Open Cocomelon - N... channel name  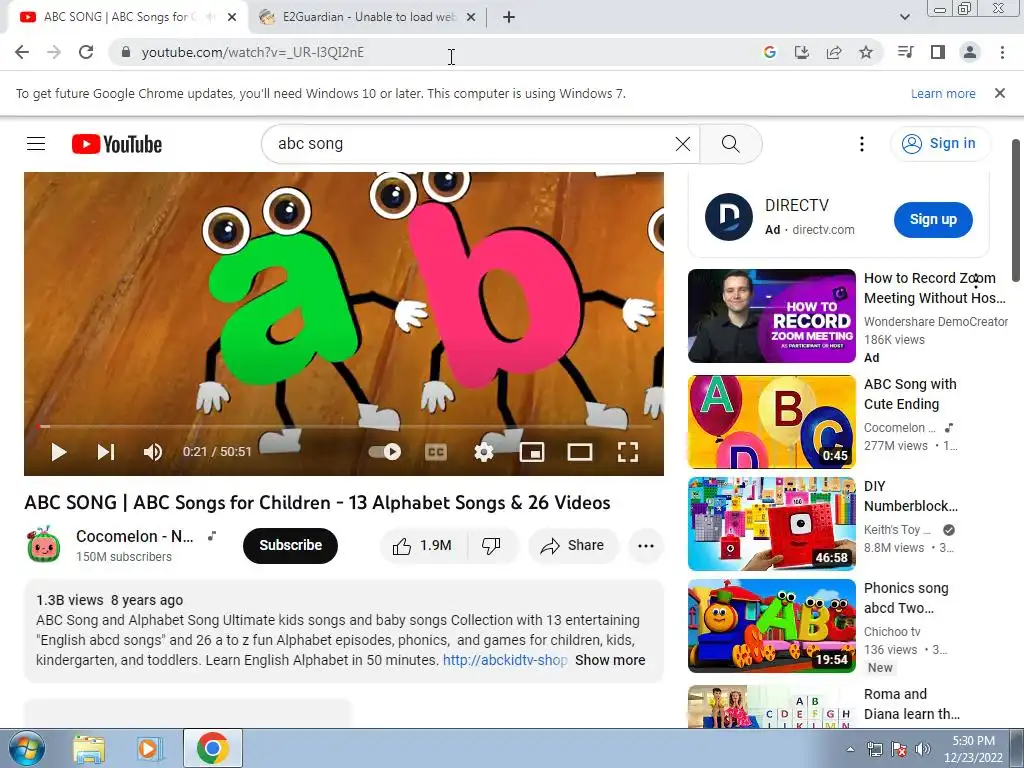tap(135, 536)
